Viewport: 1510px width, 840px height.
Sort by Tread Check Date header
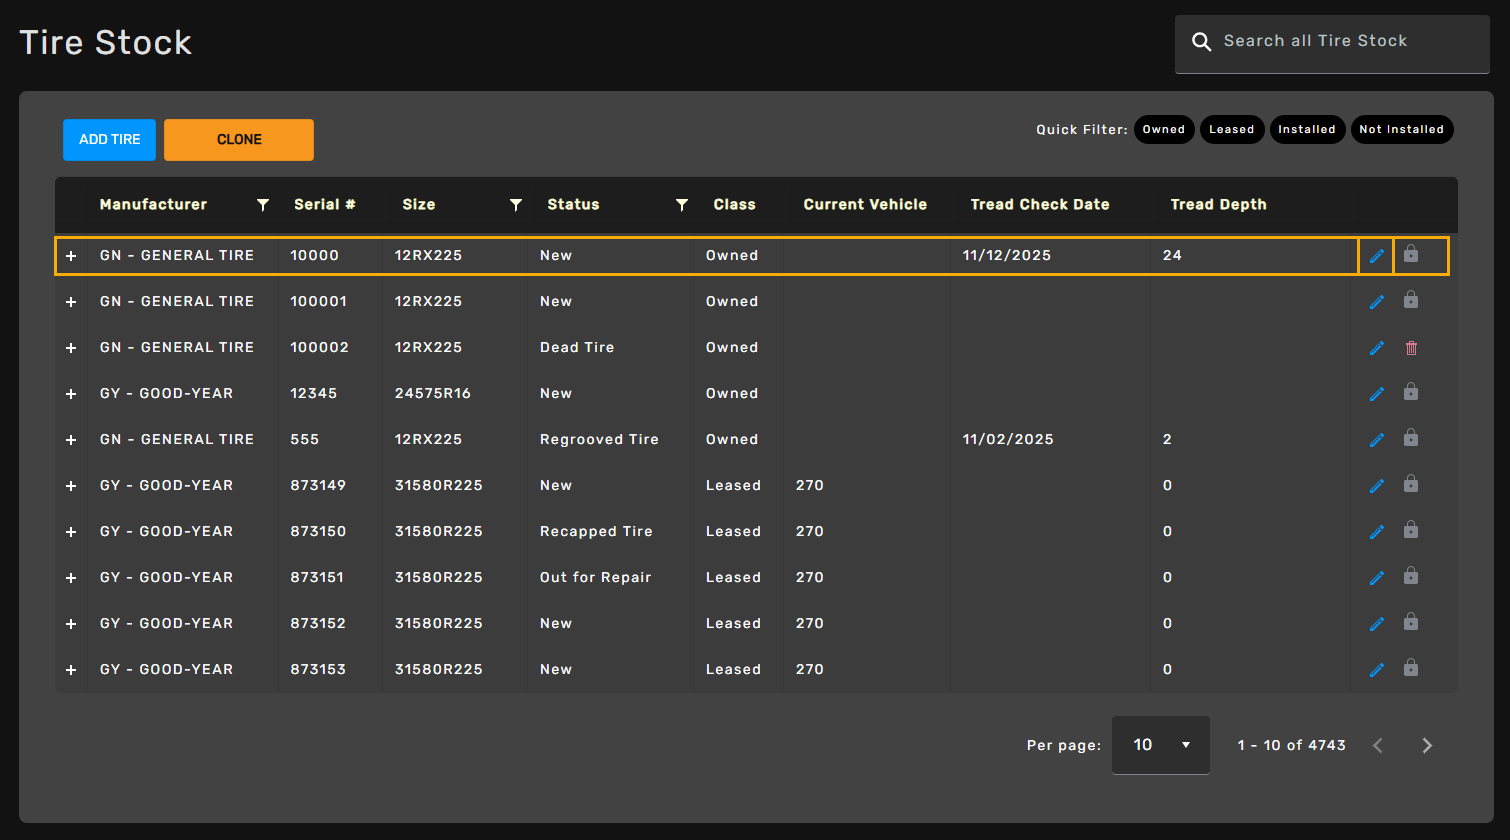(x=1039, y=205)
